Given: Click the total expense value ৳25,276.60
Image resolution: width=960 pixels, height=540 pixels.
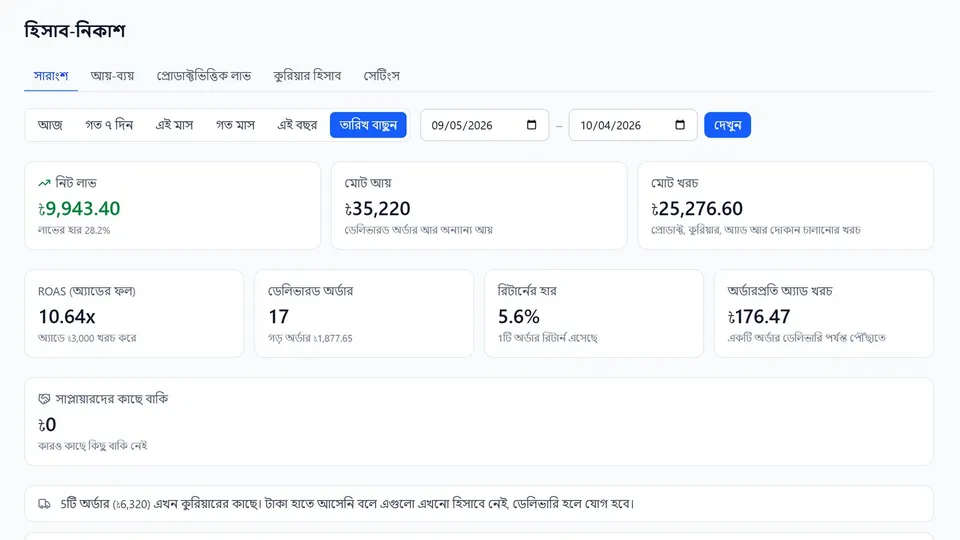Looking at the screenshot, I should 697,209.
